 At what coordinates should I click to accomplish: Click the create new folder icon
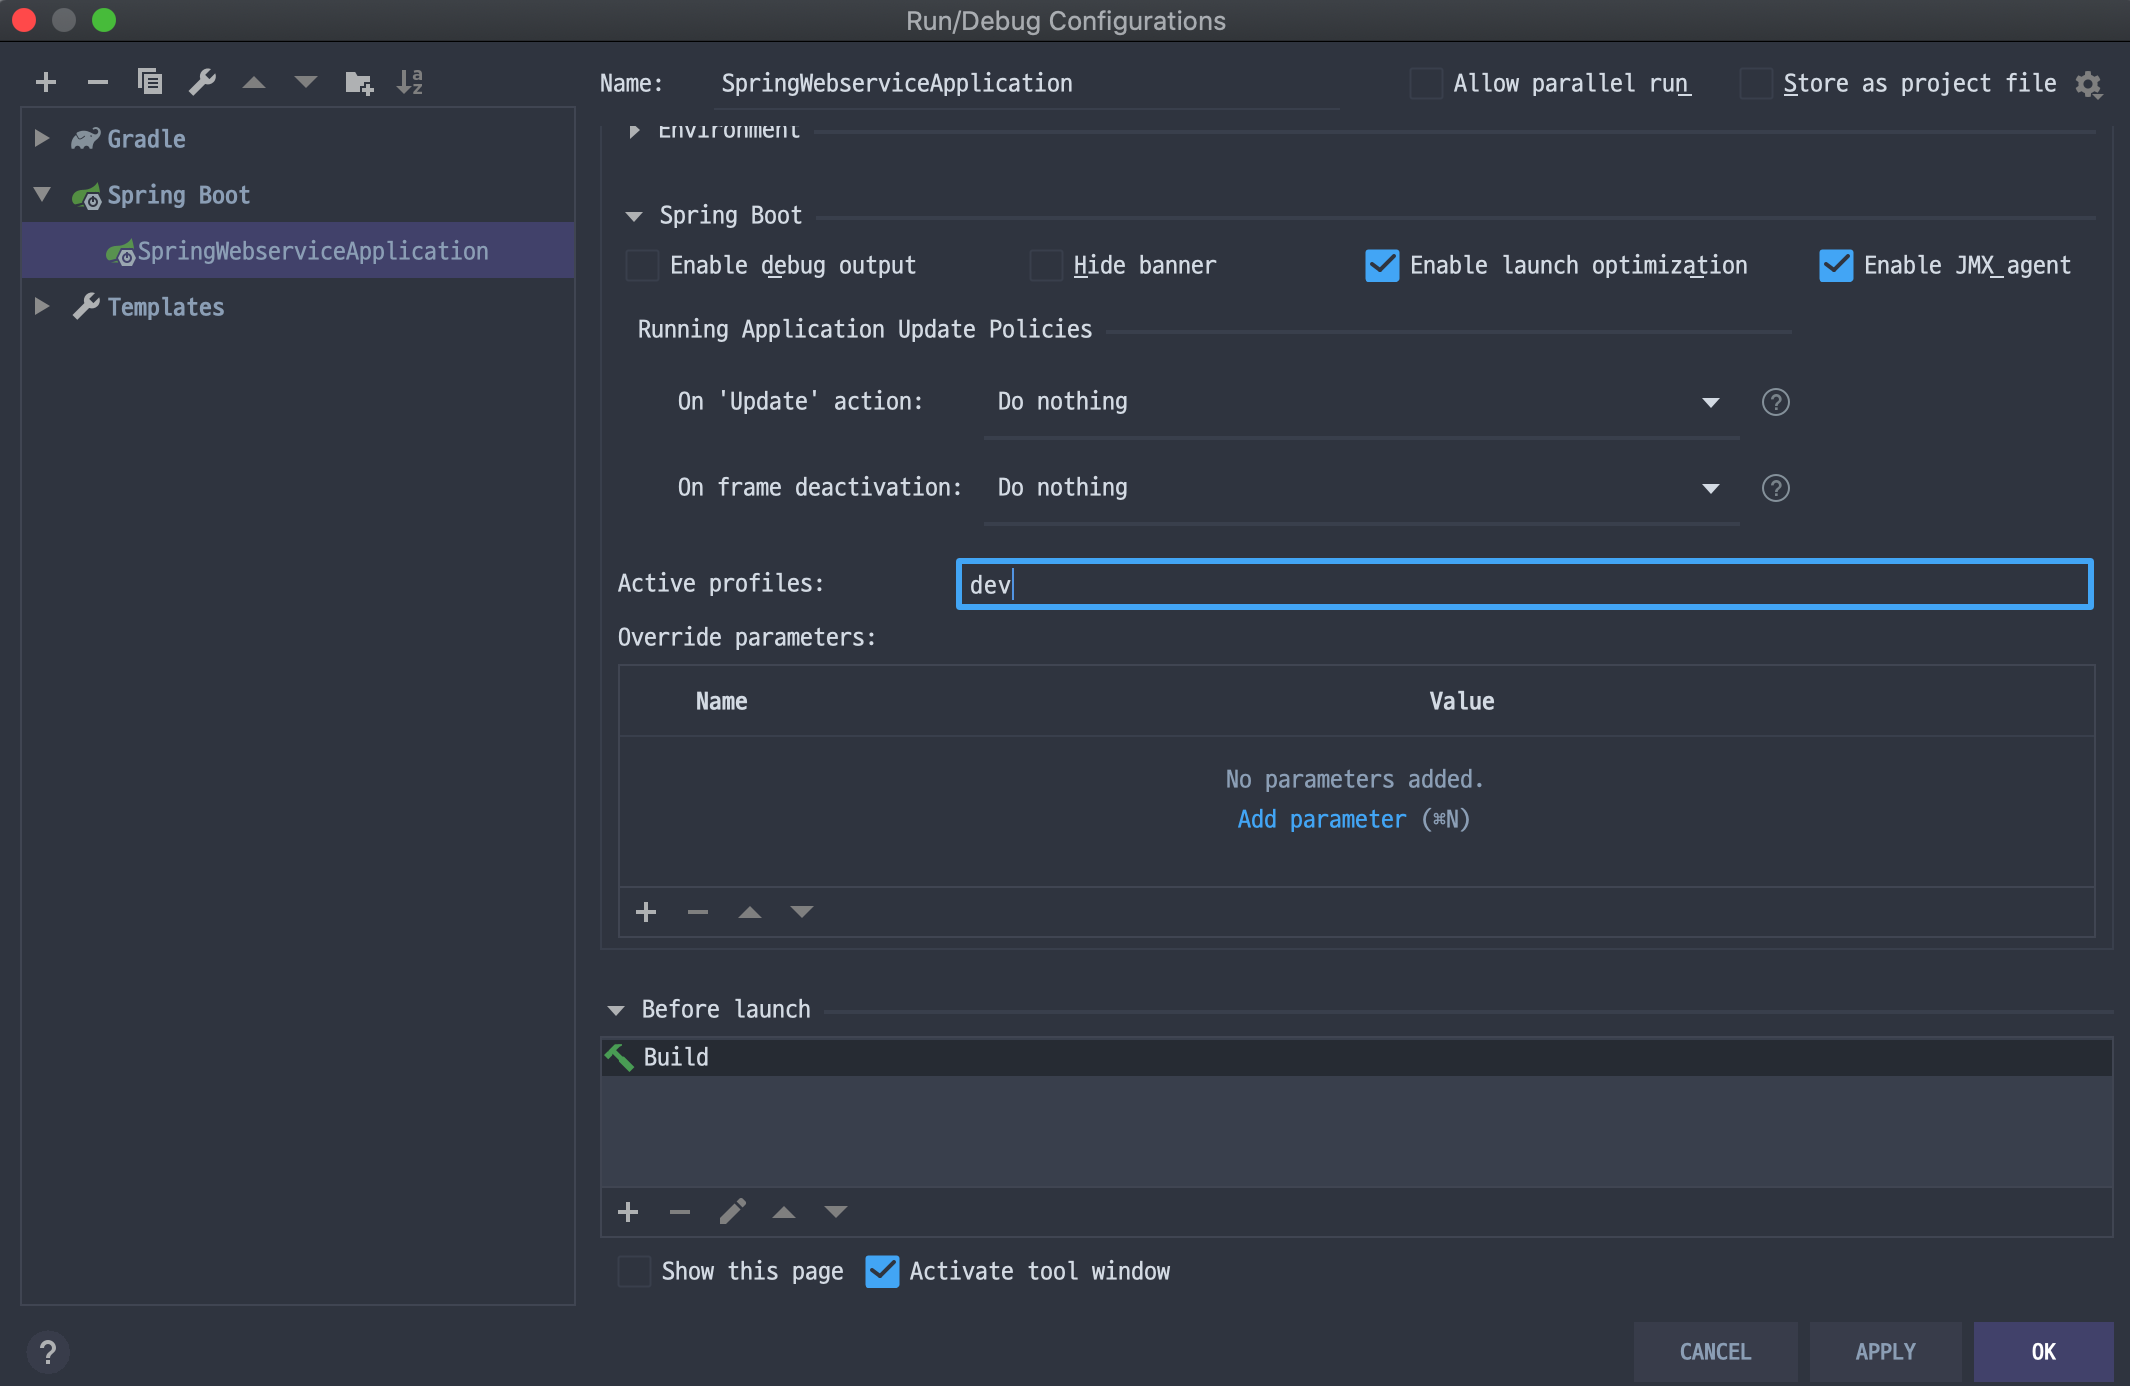[x=358, y=82]
